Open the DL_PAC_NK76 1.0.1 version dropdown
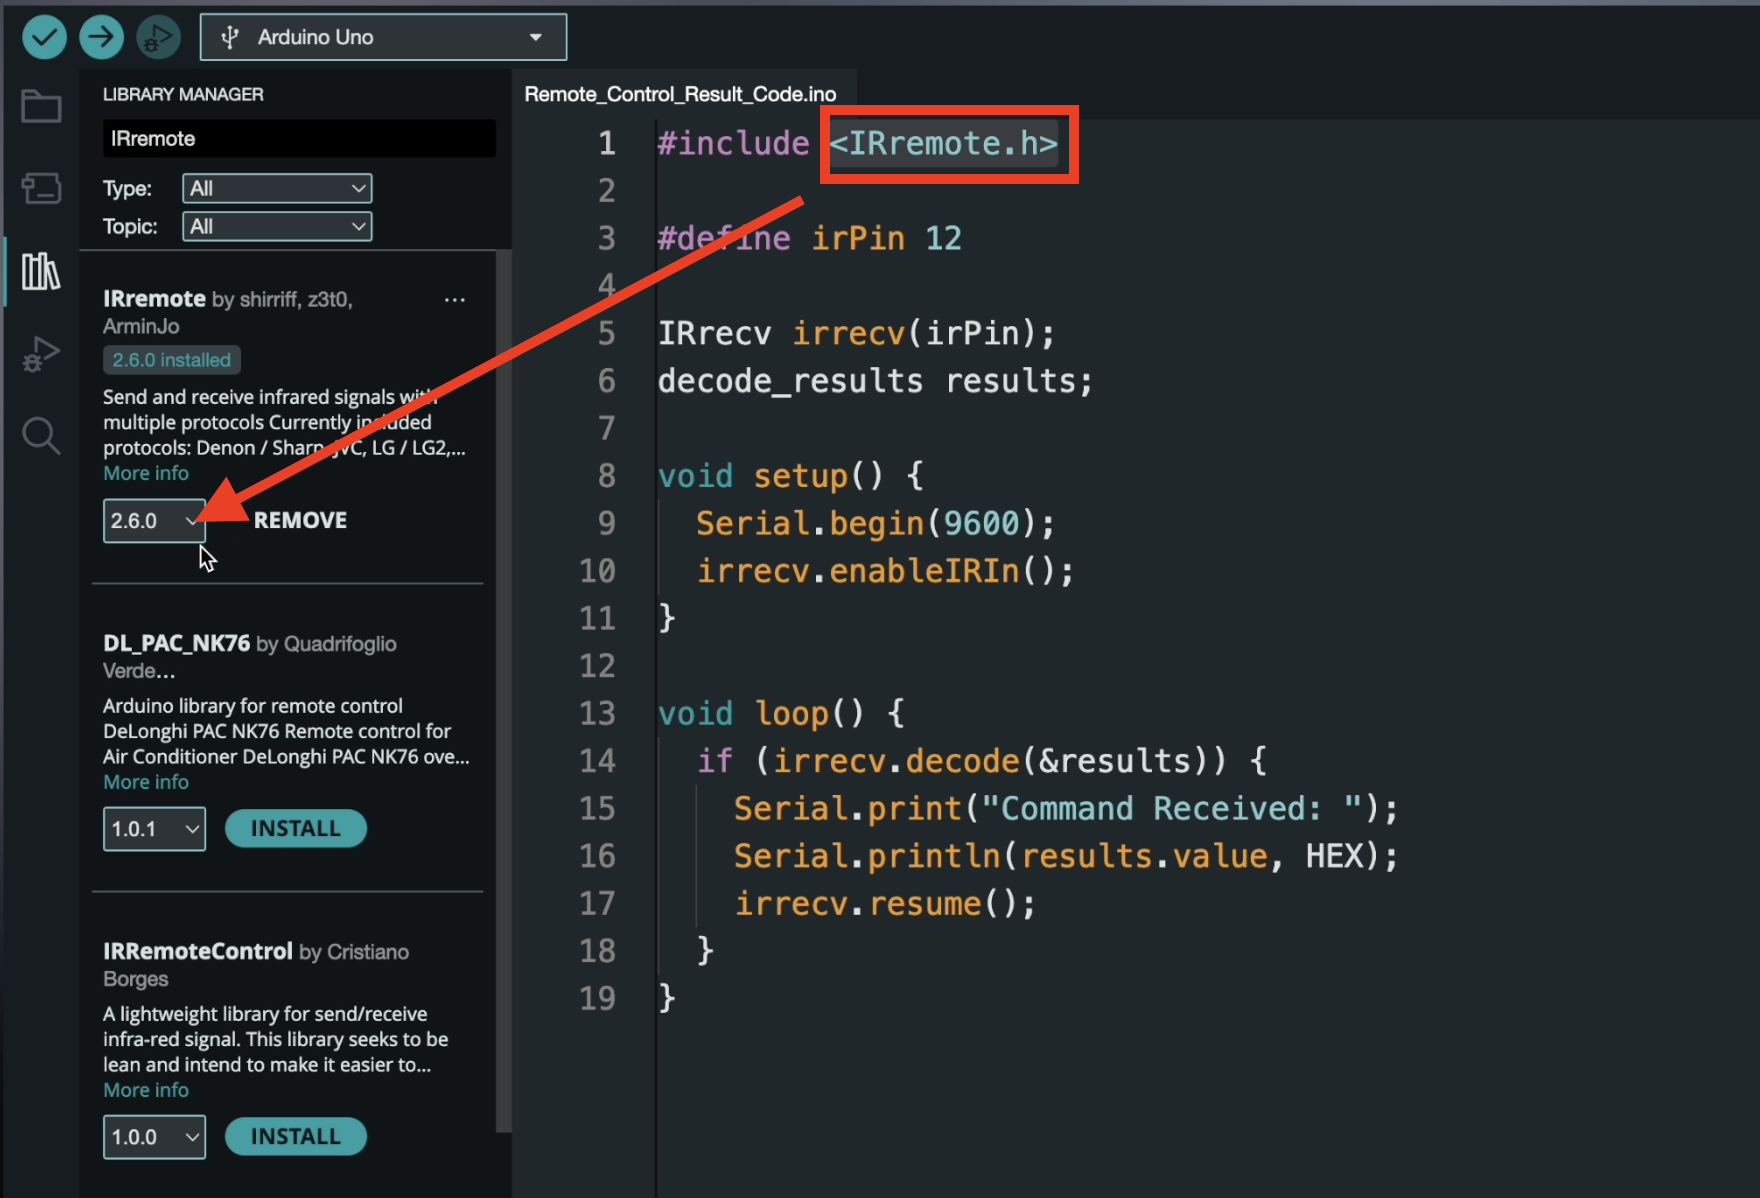 [154, 829]
